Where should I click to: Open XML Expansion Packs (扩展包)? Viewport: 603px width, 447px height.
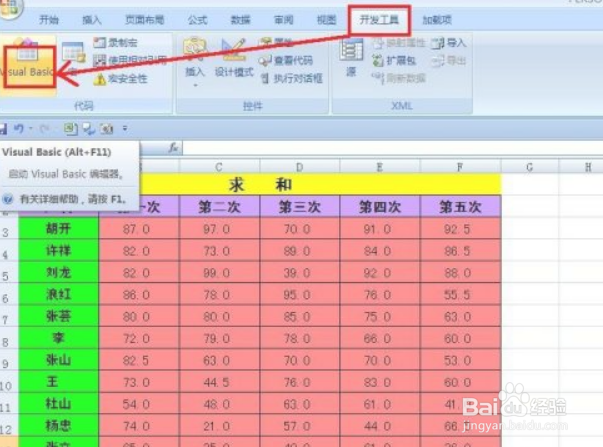[394, 61]
